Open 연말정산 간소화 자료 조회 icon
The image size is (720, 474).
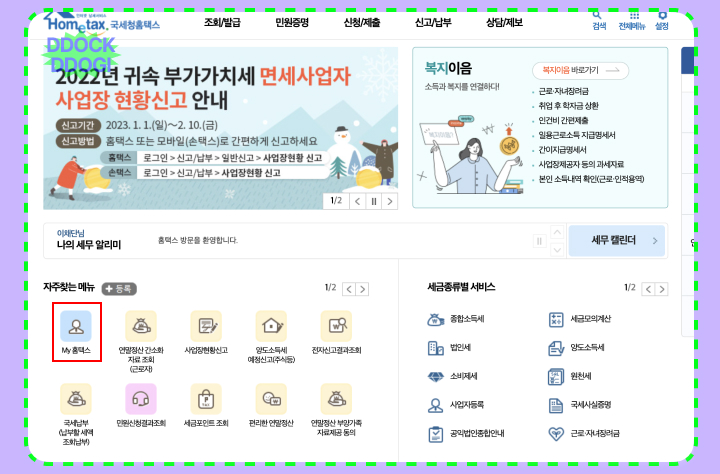pyautogui.click(x=141, y=326)
